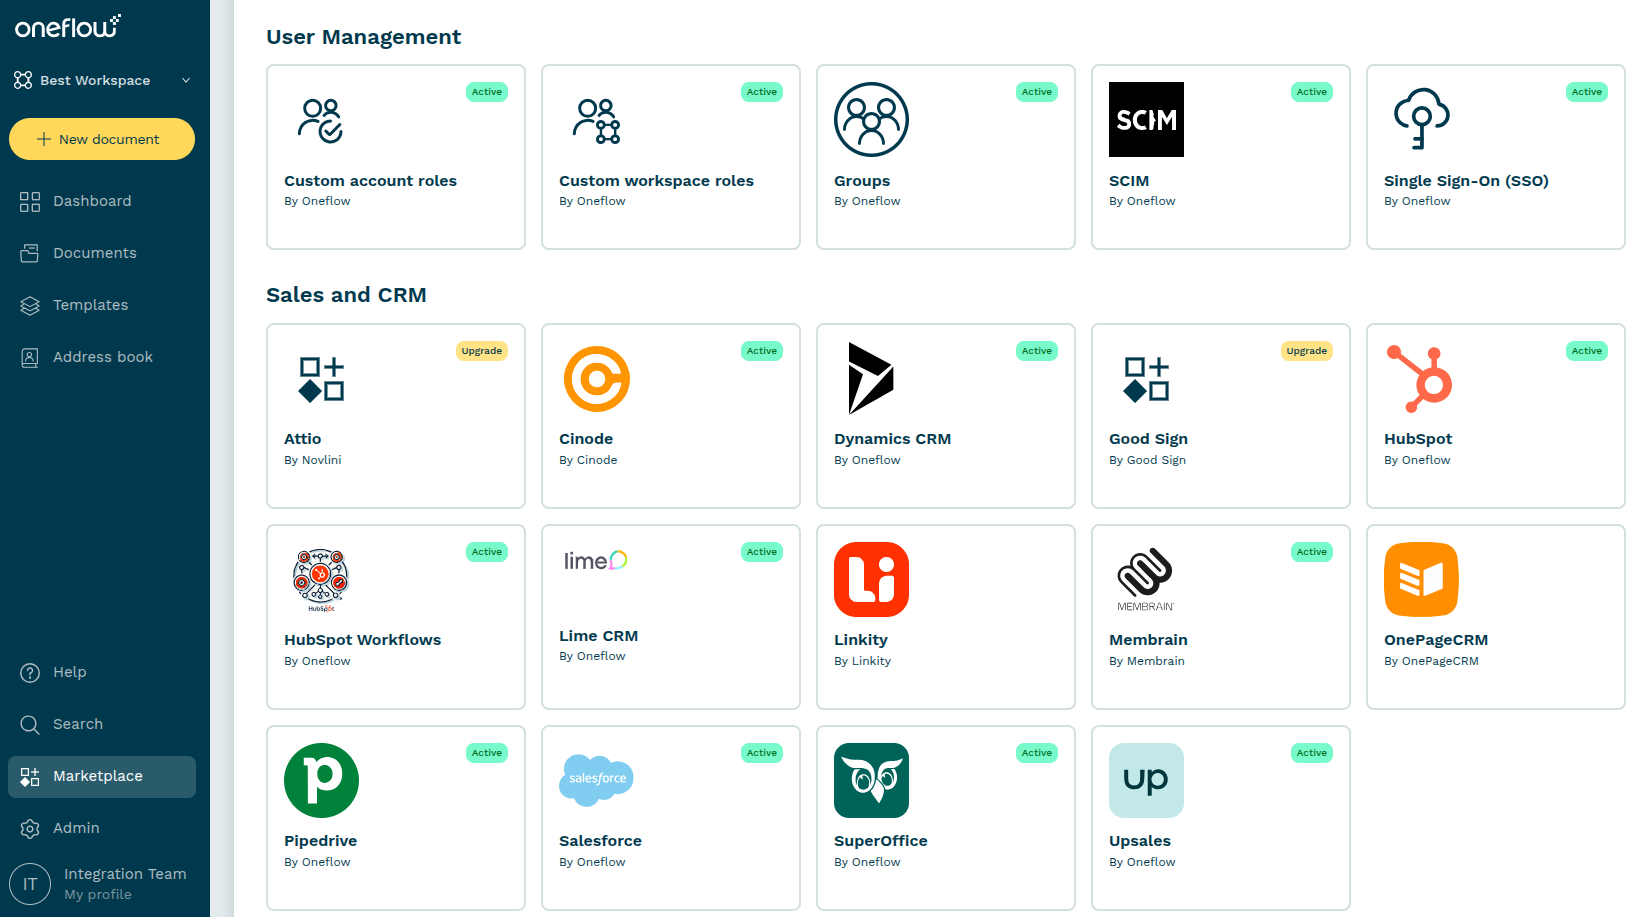Click the Attio integration icon
The width and height of the screenshot is (1638, 917).
coord(321,379)
